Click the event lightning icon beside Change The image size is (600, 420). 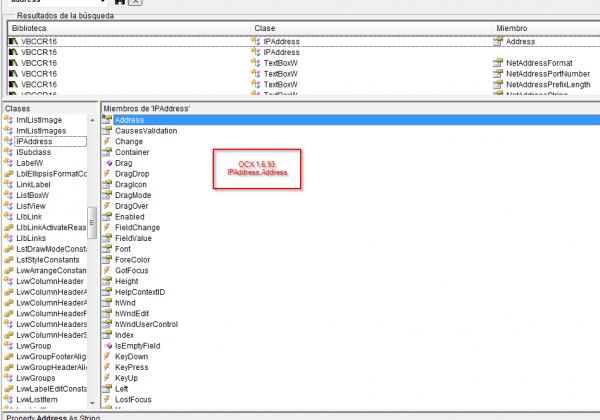107,141
